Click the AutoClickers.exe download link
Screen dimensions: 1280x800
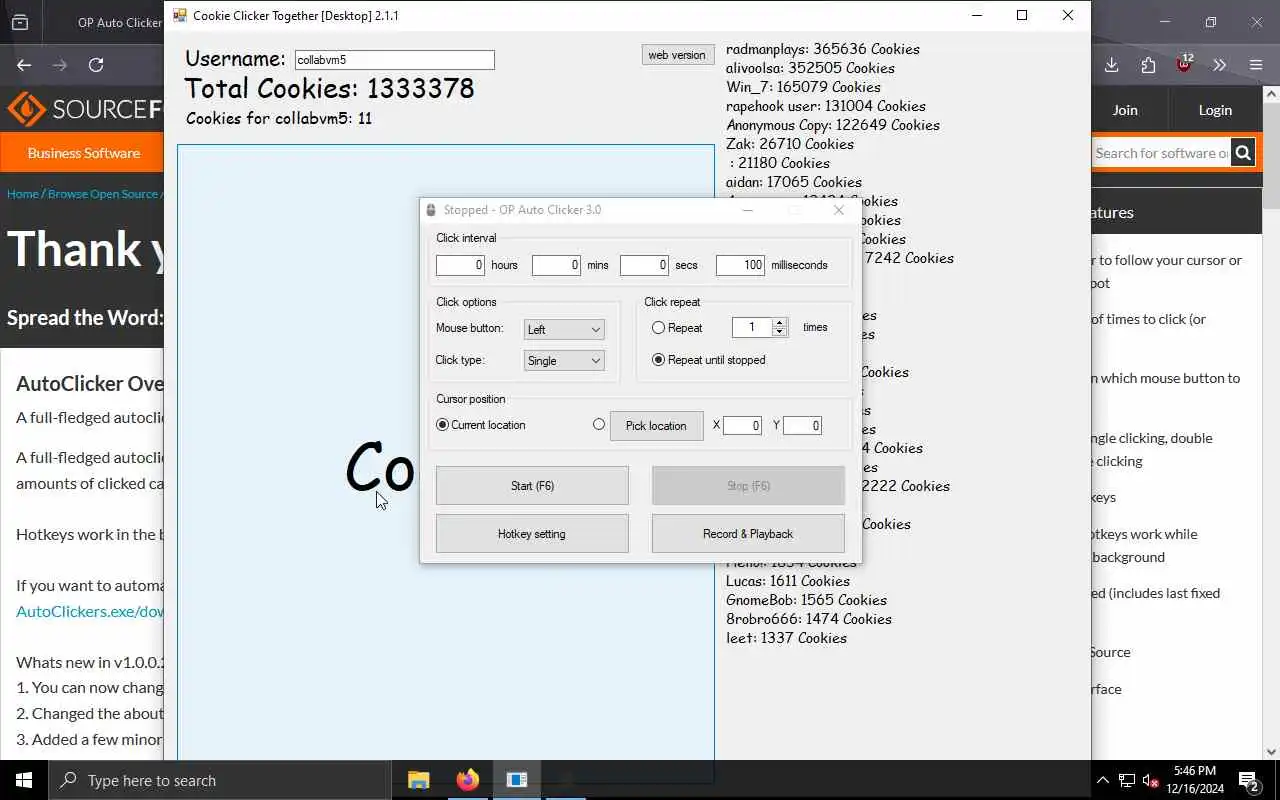[x=90, y=611]
